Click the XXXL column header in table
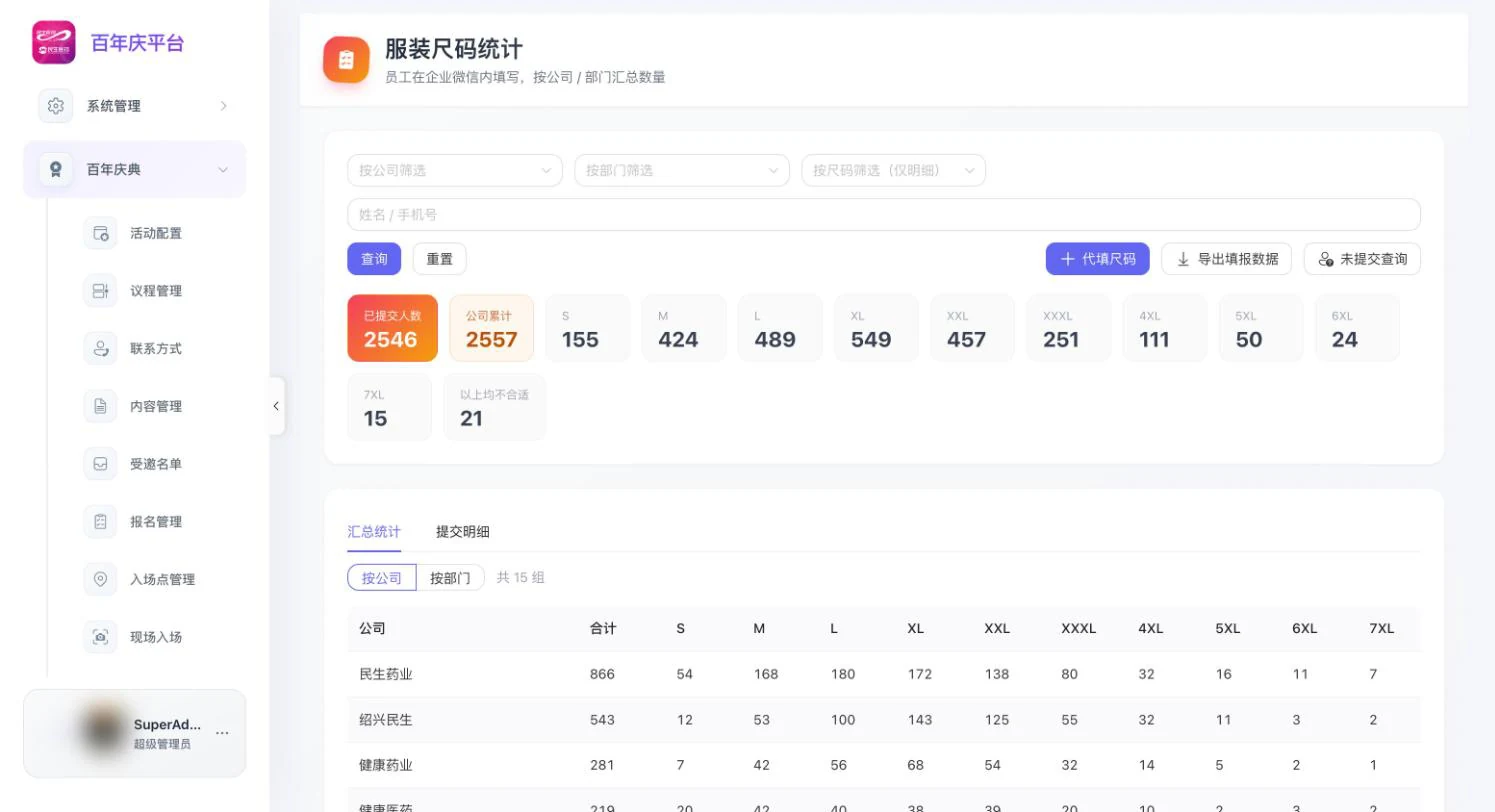This screenshot has width=1495, height=812. tap(1079, 629)
